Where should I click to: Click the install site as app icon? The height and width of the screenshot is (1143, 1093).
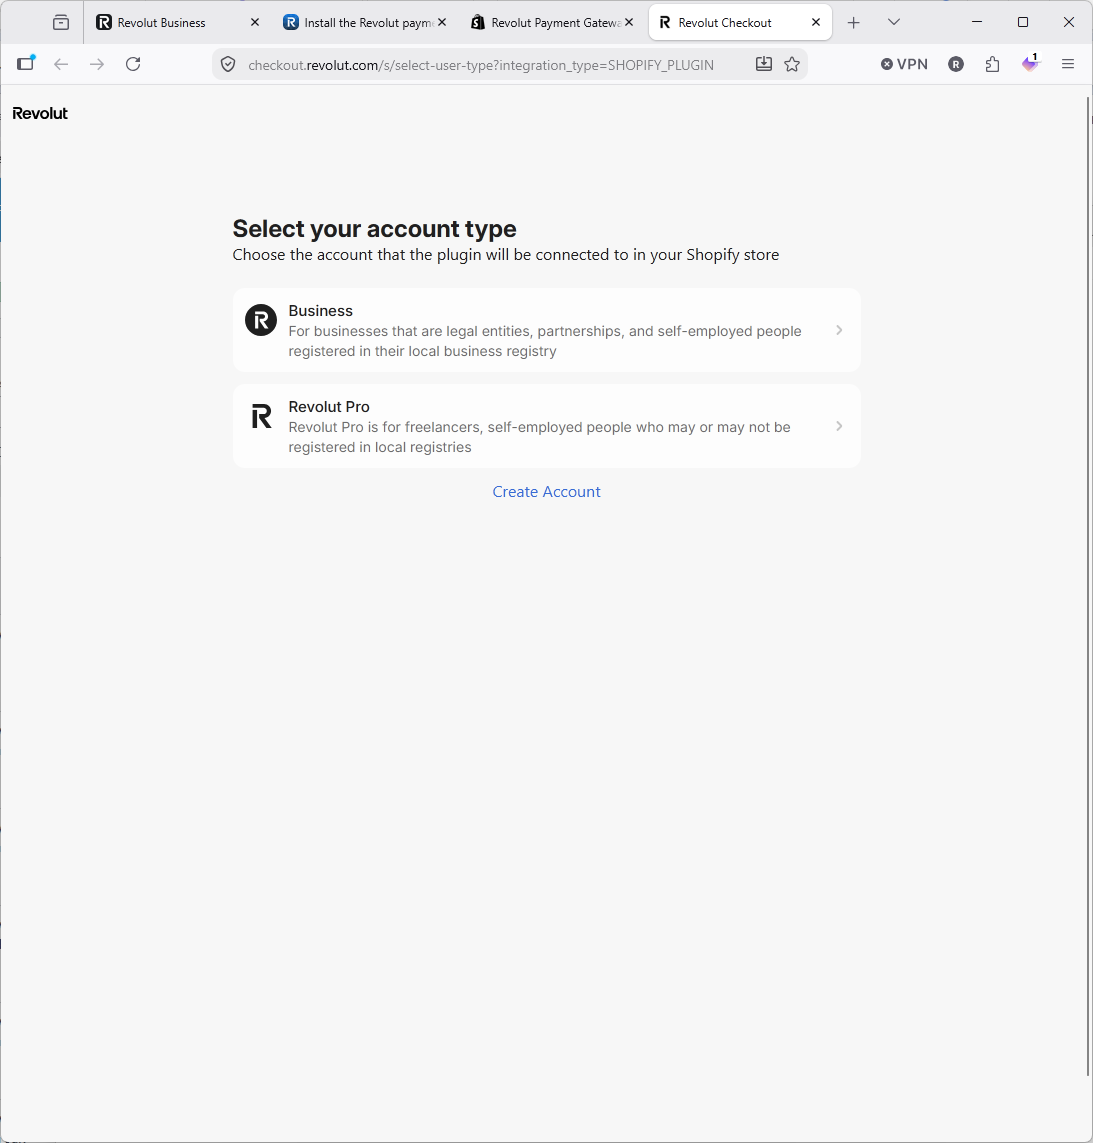(x=763, y=64)
